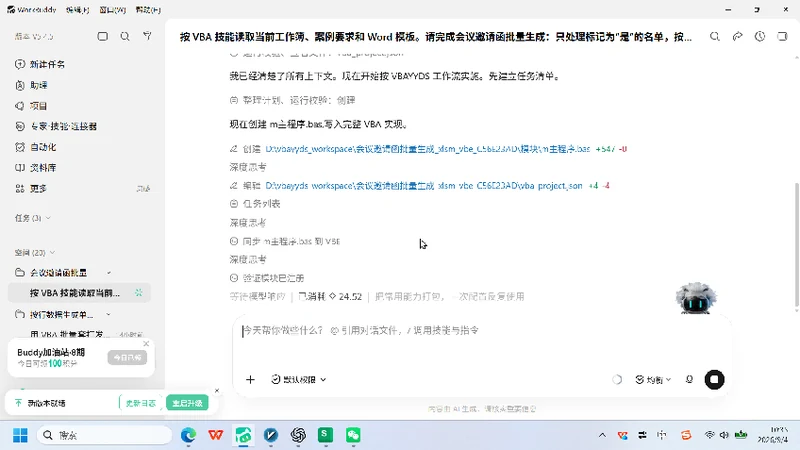Click the conversation vertical scrollbar
Screen dimensions: 800x450
(x=797, y=245)
